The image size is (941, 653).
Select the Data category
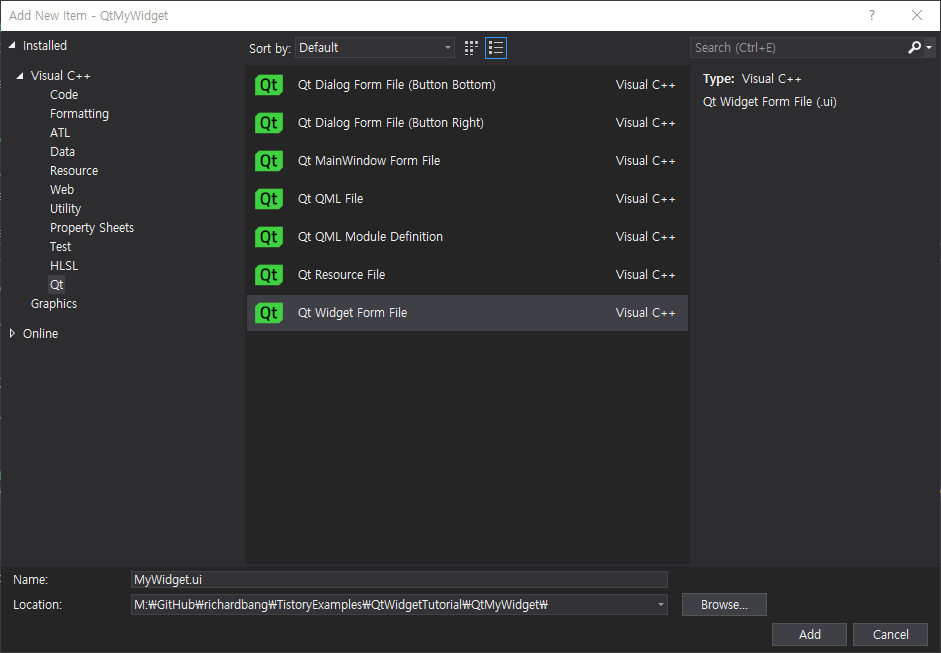(x=62, y=152)
